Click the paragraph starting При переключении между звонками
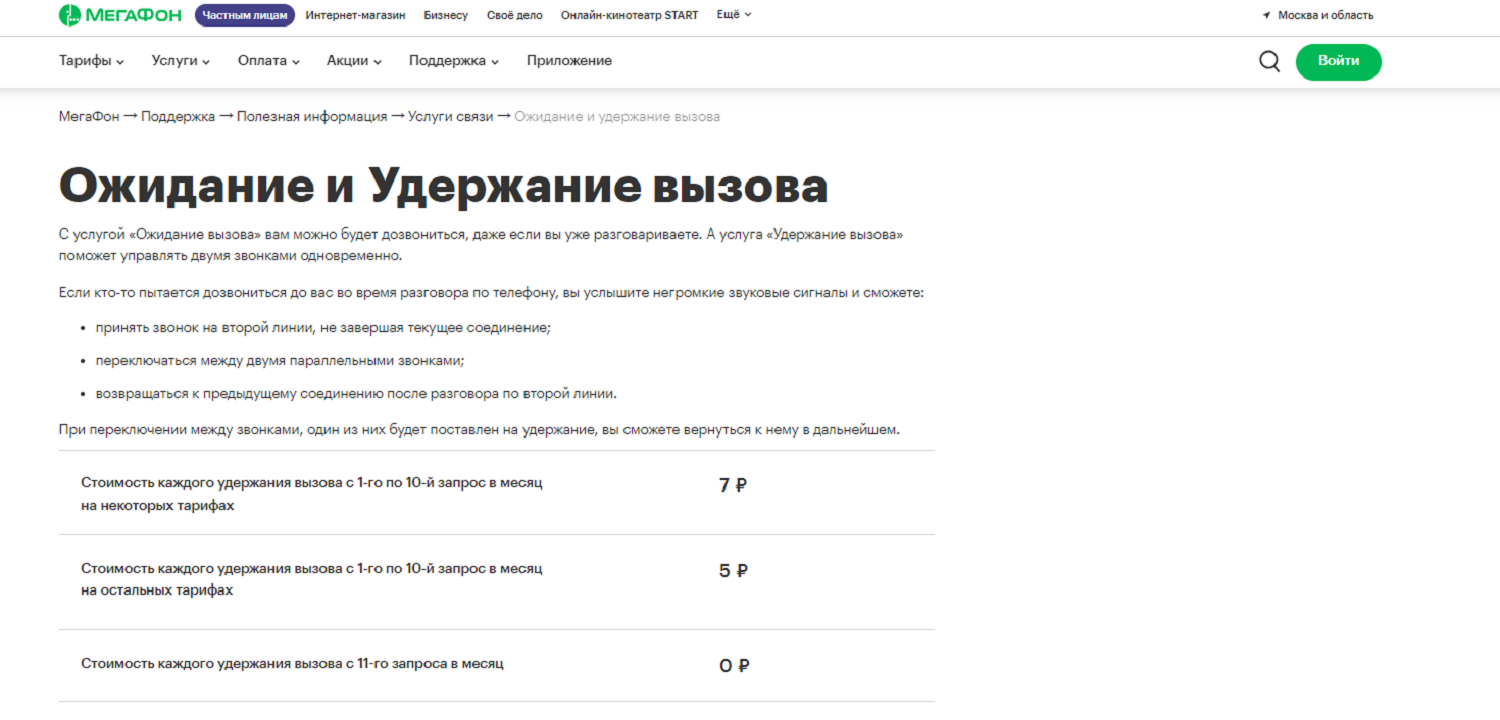 coord(479,430)
